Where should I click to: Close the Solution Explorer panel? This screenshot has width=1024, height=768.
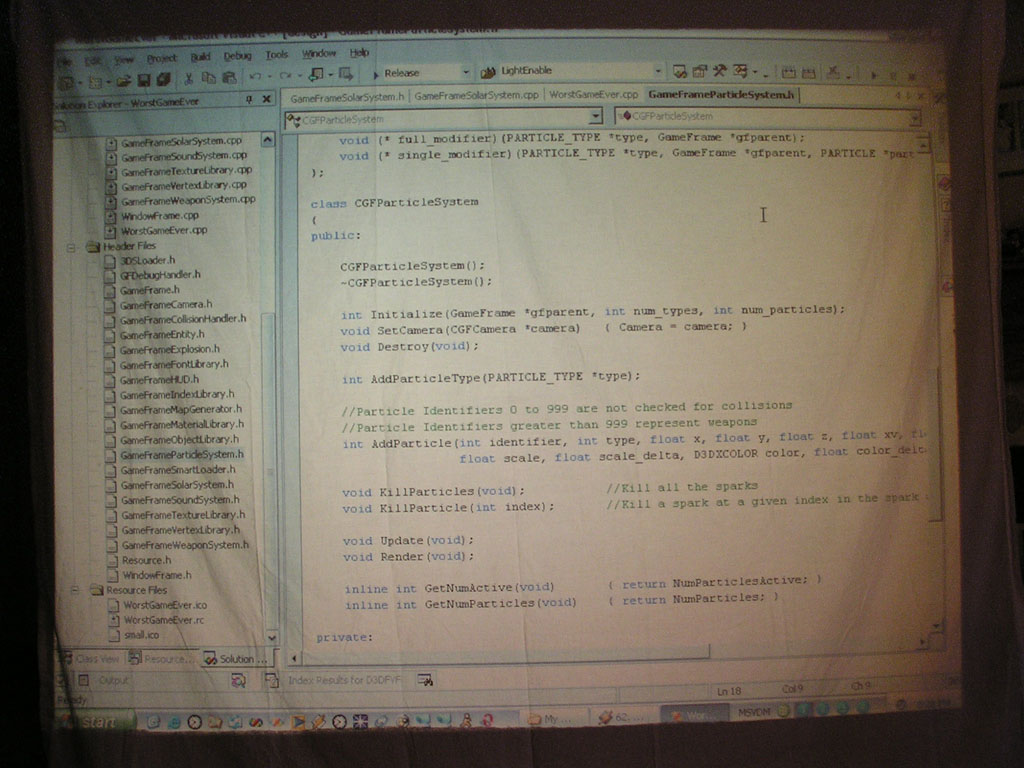pos(267,99)
